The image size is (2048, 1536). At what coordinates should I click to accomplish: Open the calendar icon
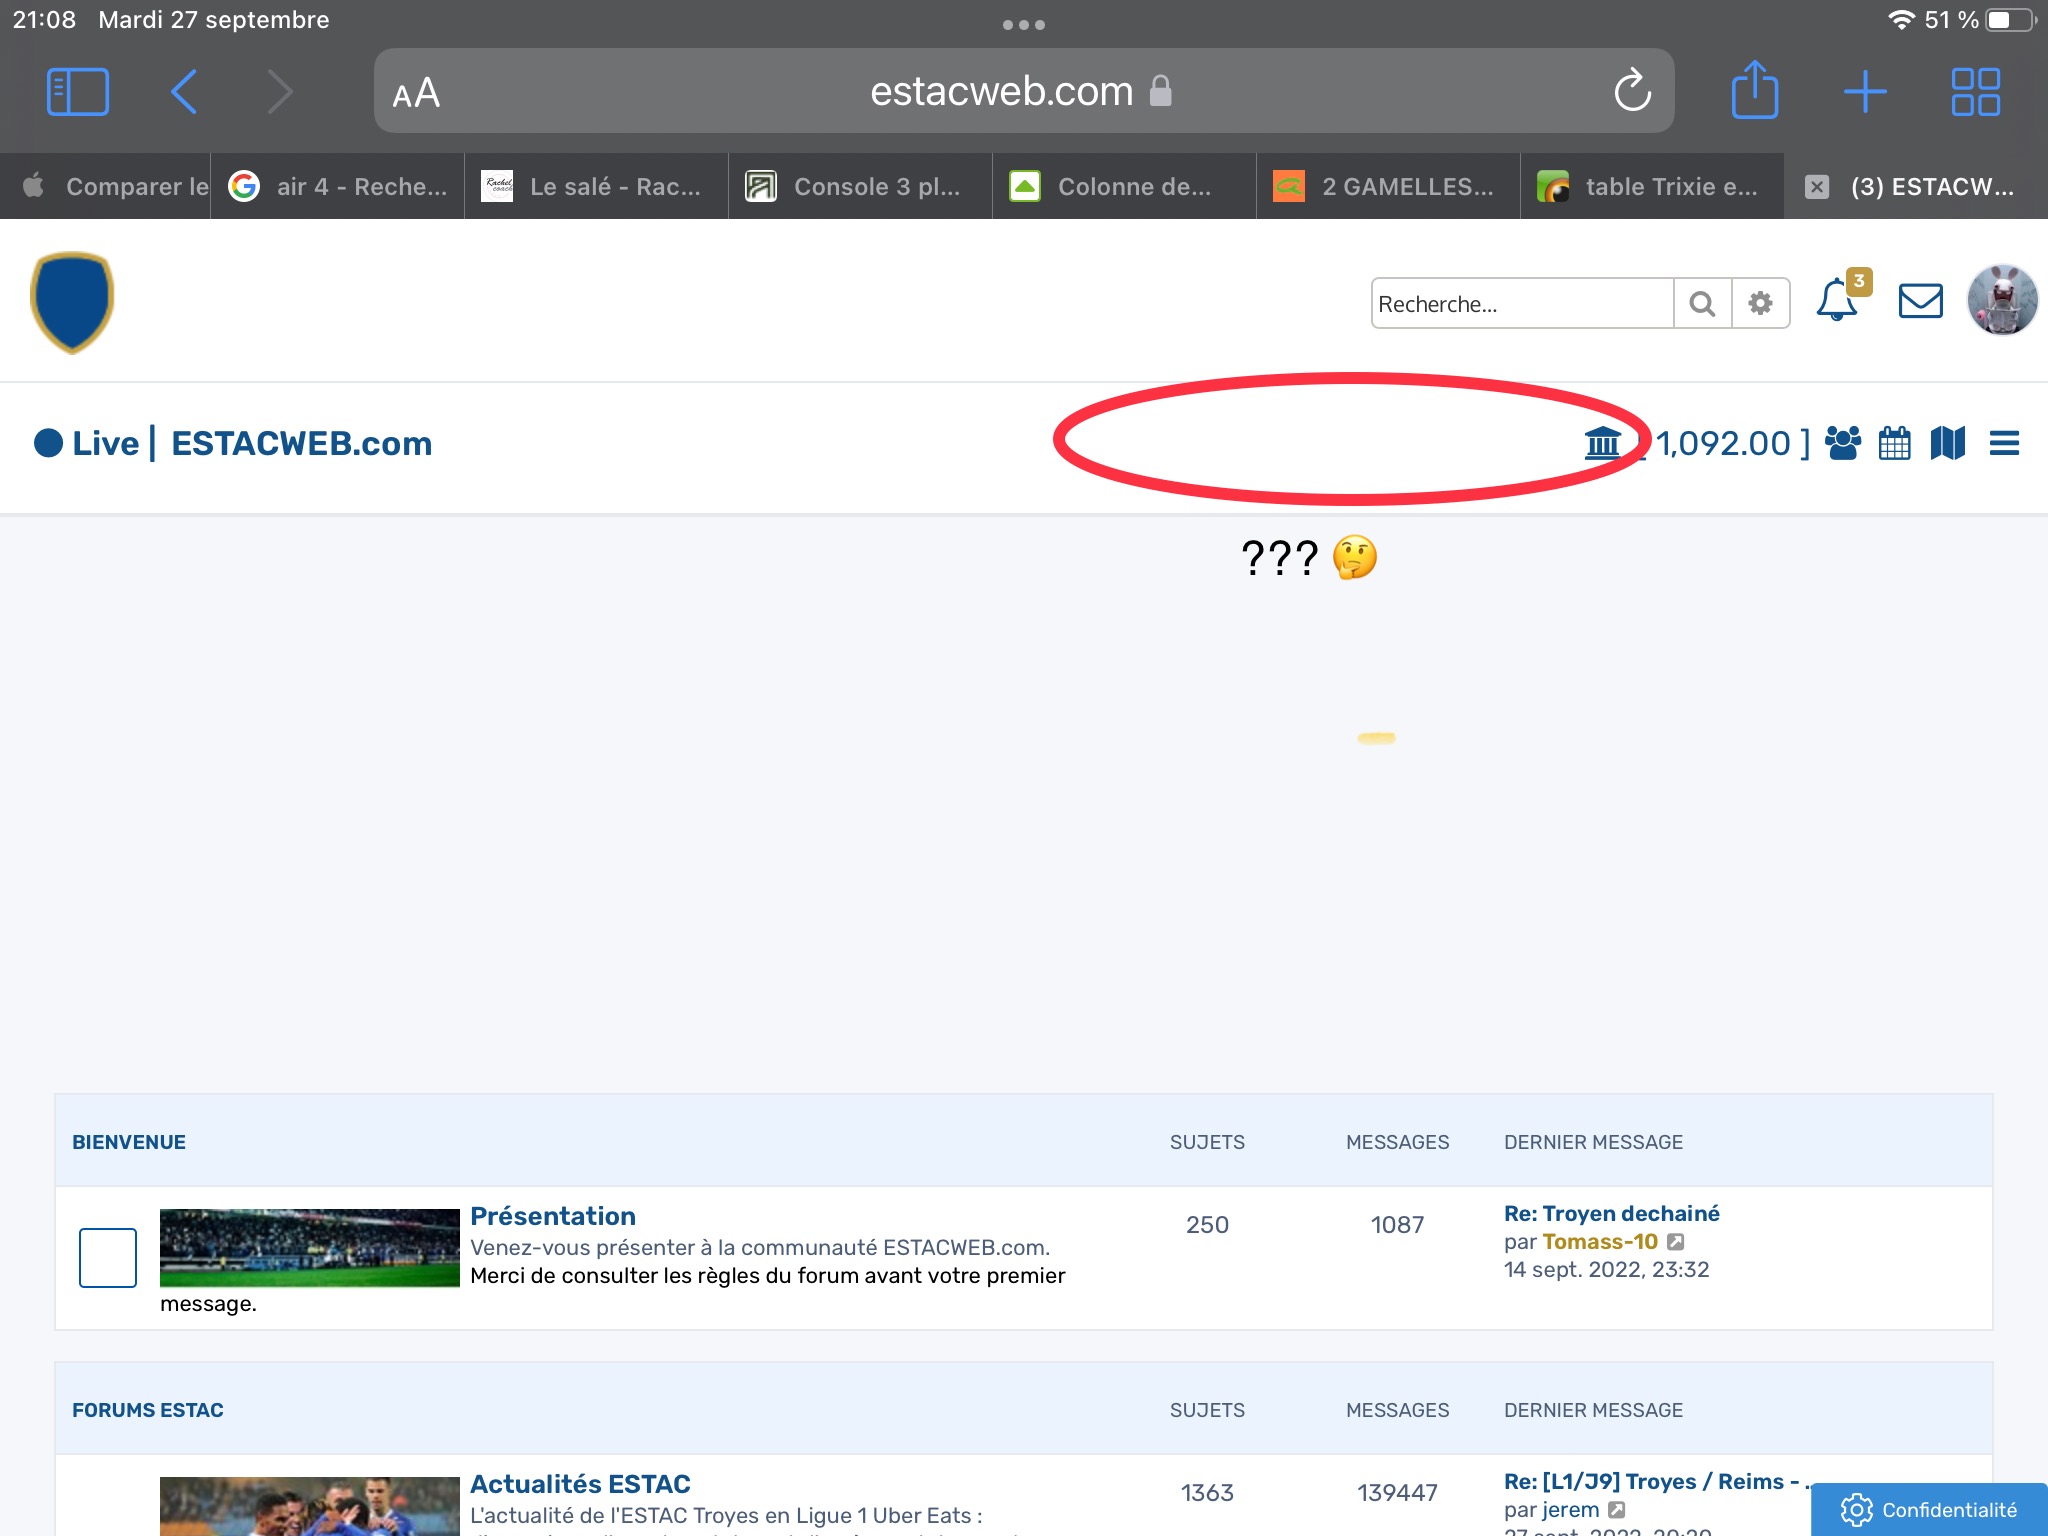pos(1894,443)
